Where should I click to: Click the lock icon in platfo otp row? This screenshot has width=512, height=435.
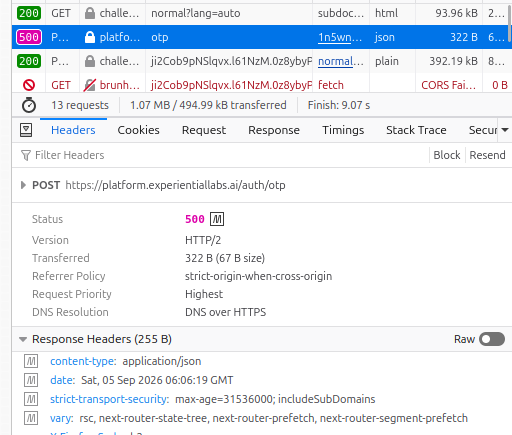point(90,37)
